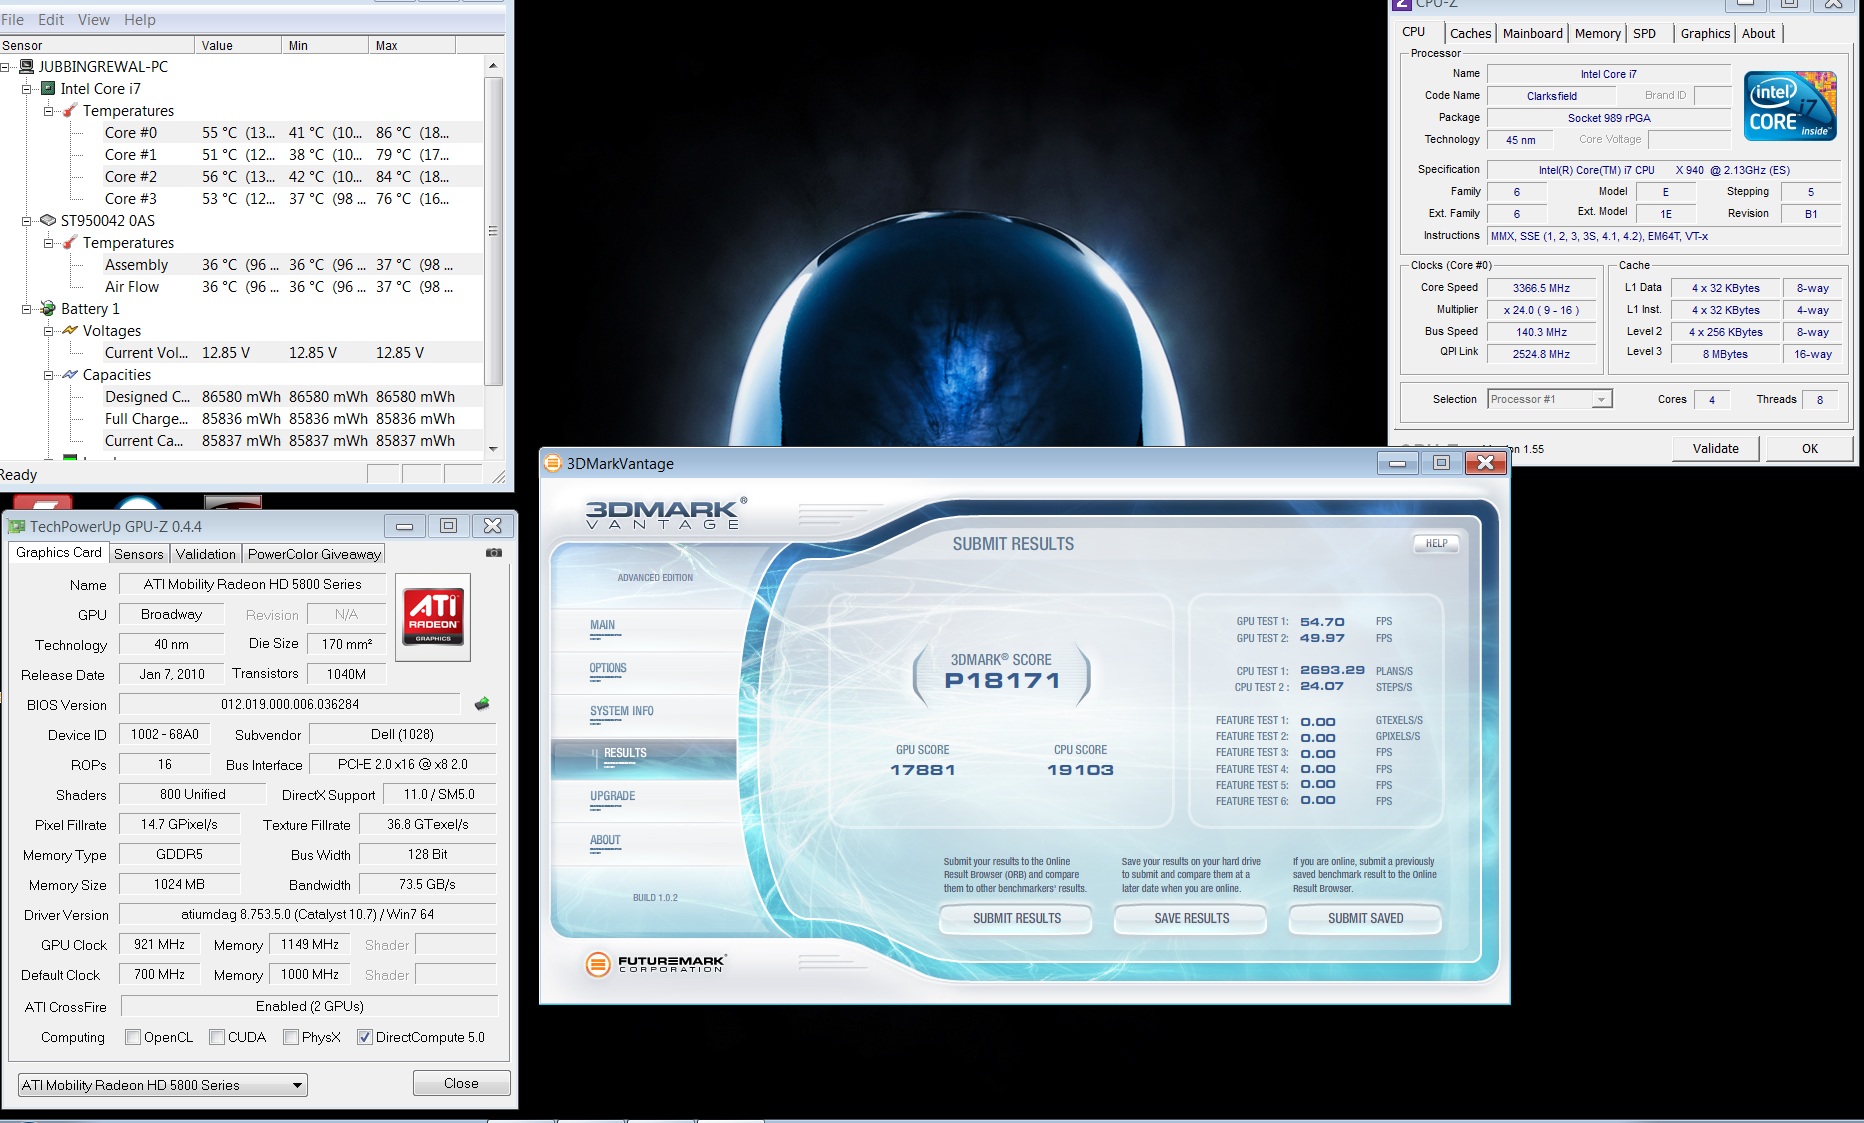Click the thermometer icon under Intel Core i7
Viewport: 1864px width, 1123px height.
click(x=70, y=110)
